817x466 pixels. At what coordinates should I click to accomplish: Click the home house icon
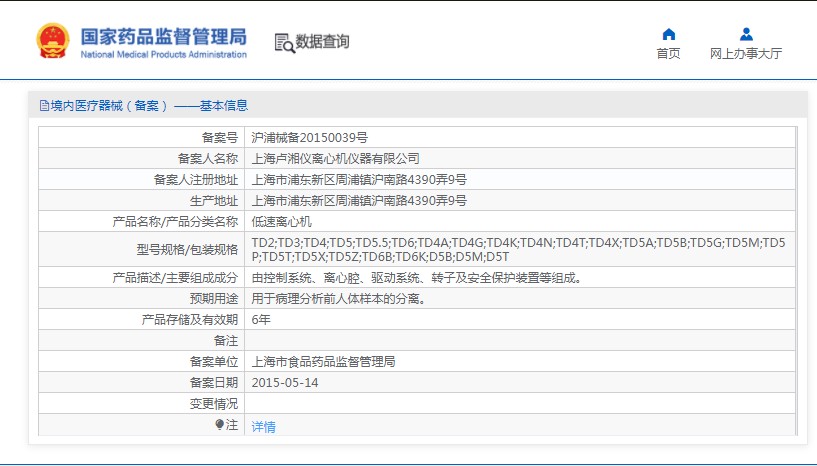click(x=669, y=34)
